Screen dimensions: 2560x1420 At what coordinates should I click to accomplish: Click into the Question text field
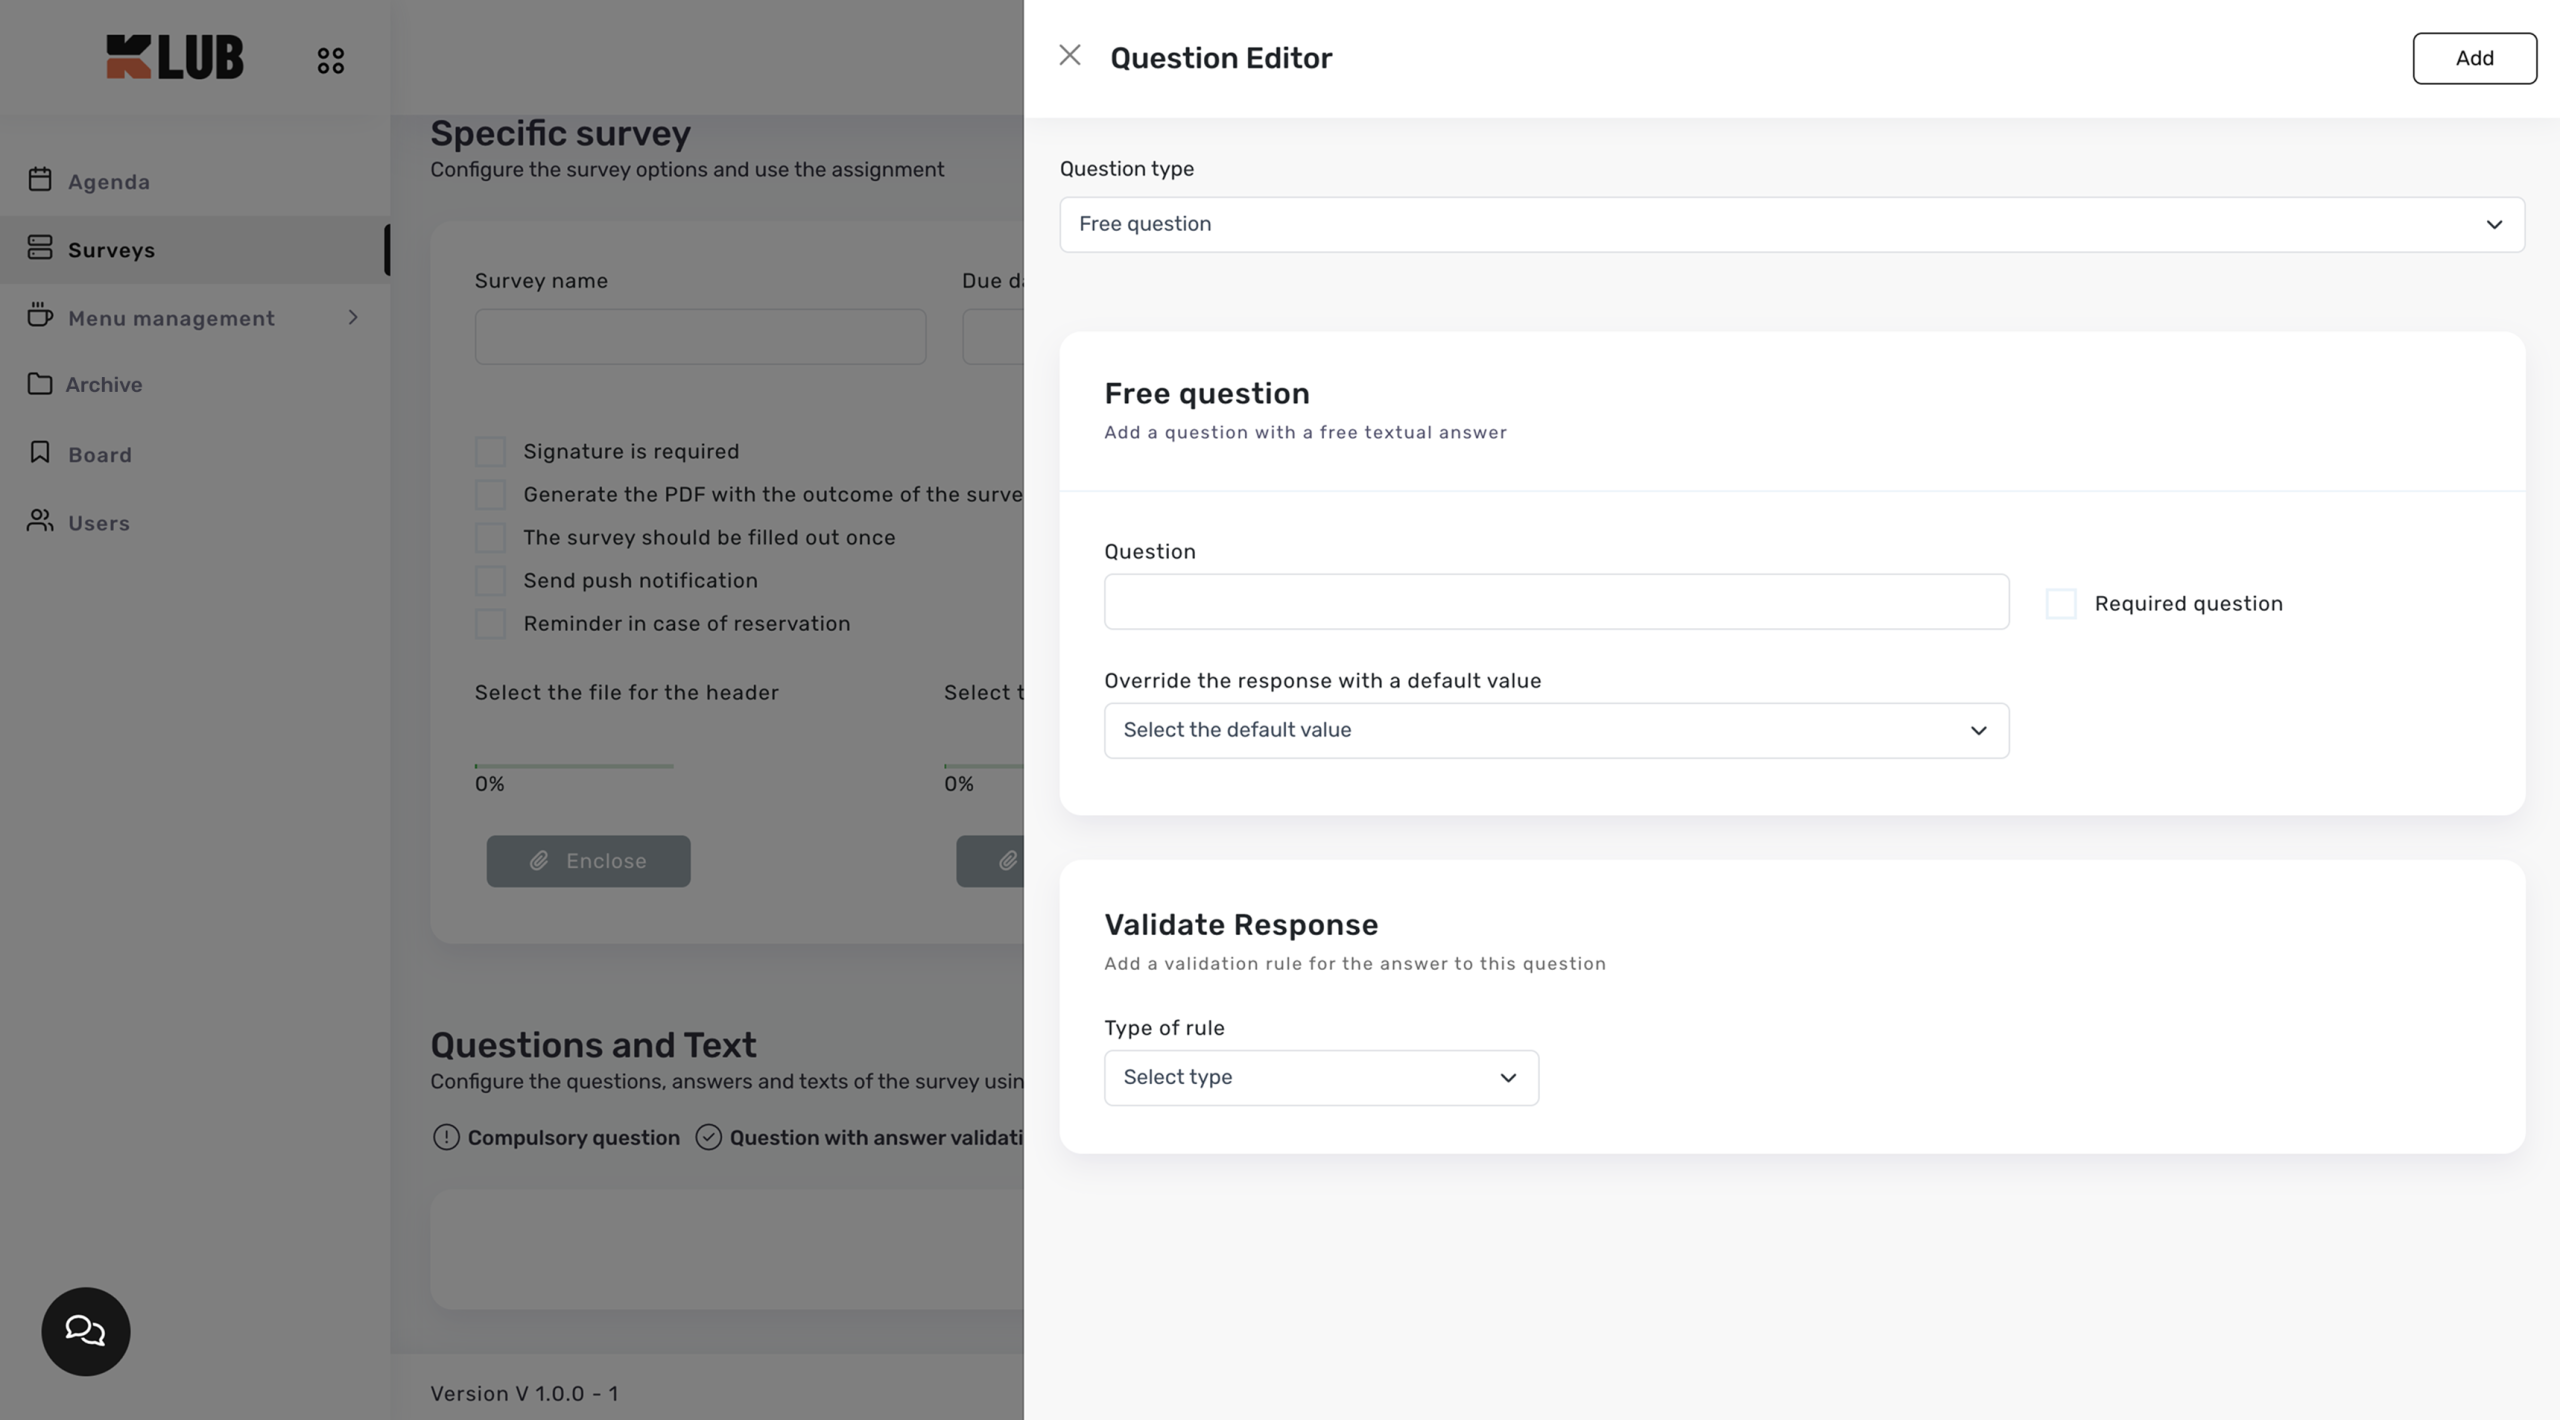pyautogui.click(x=1556, y=601)
